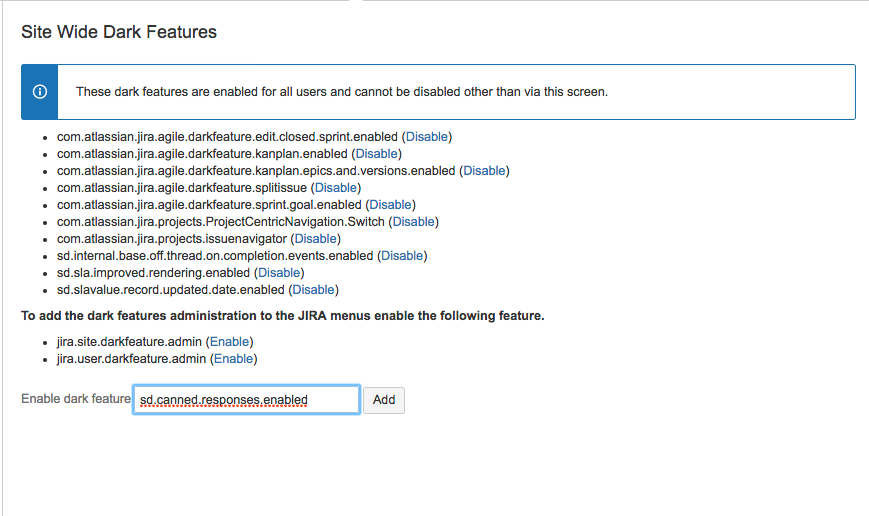Image resolution: width=869 pixels, height=516 pixels.
Task: Disable the darkfeature.kanplan.enabled feature
Action: (x=376, y=154)
